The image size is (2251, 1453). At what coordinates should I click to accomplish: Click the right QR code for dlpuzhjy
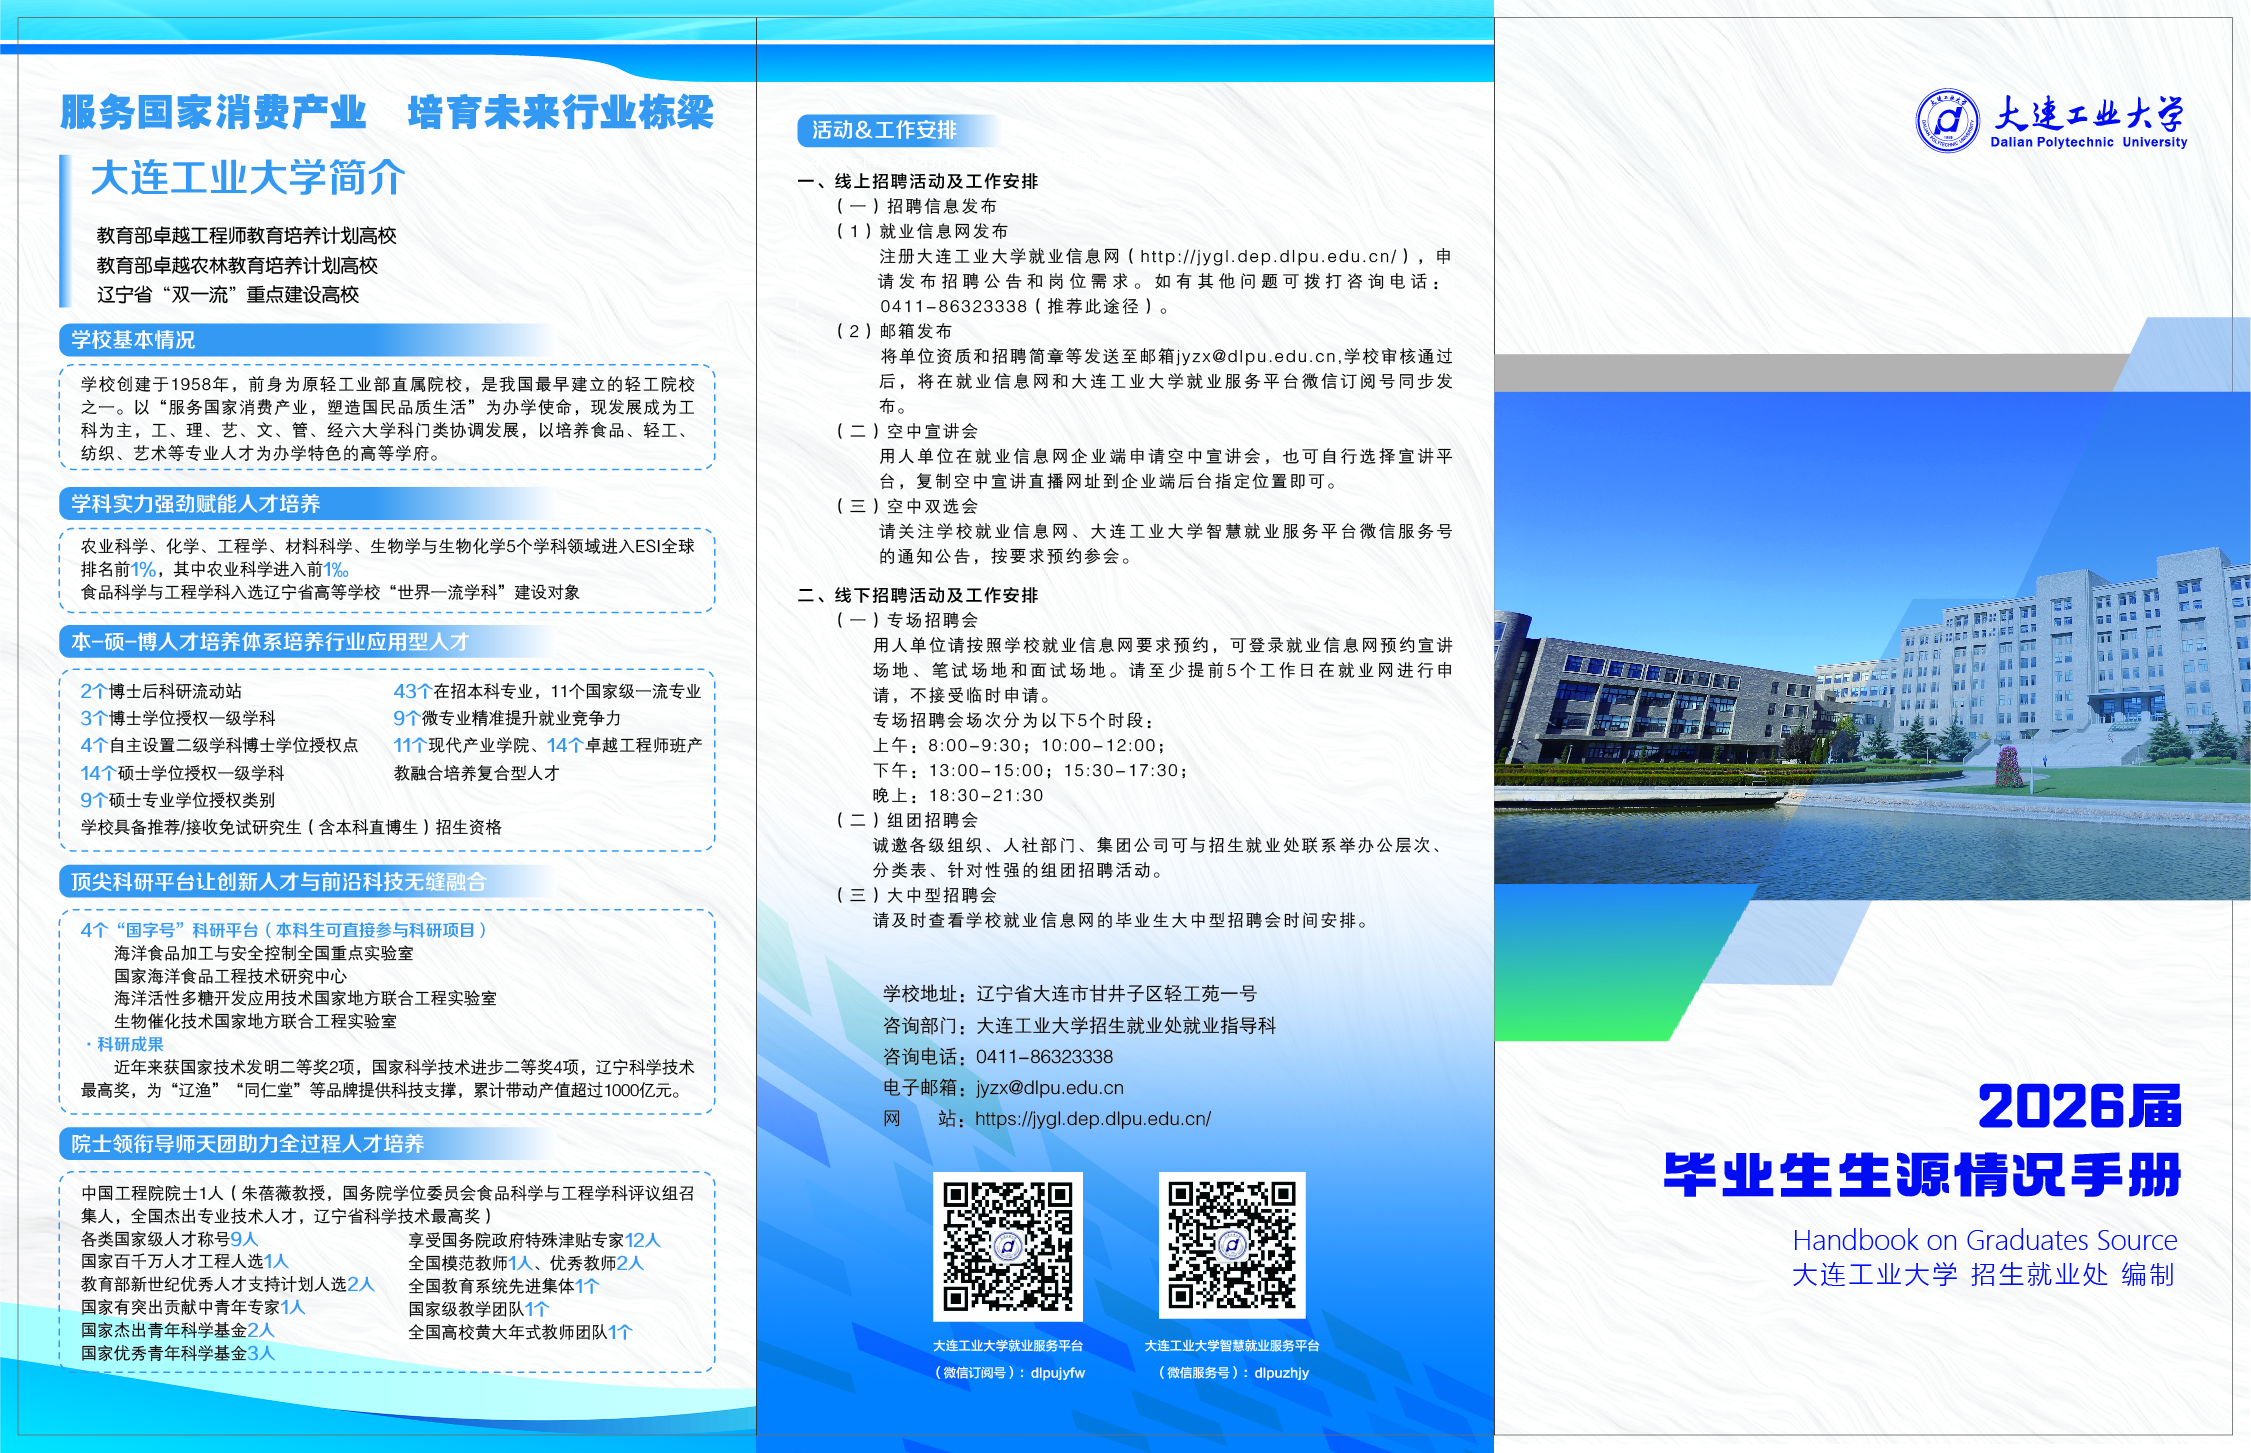1232,1246
